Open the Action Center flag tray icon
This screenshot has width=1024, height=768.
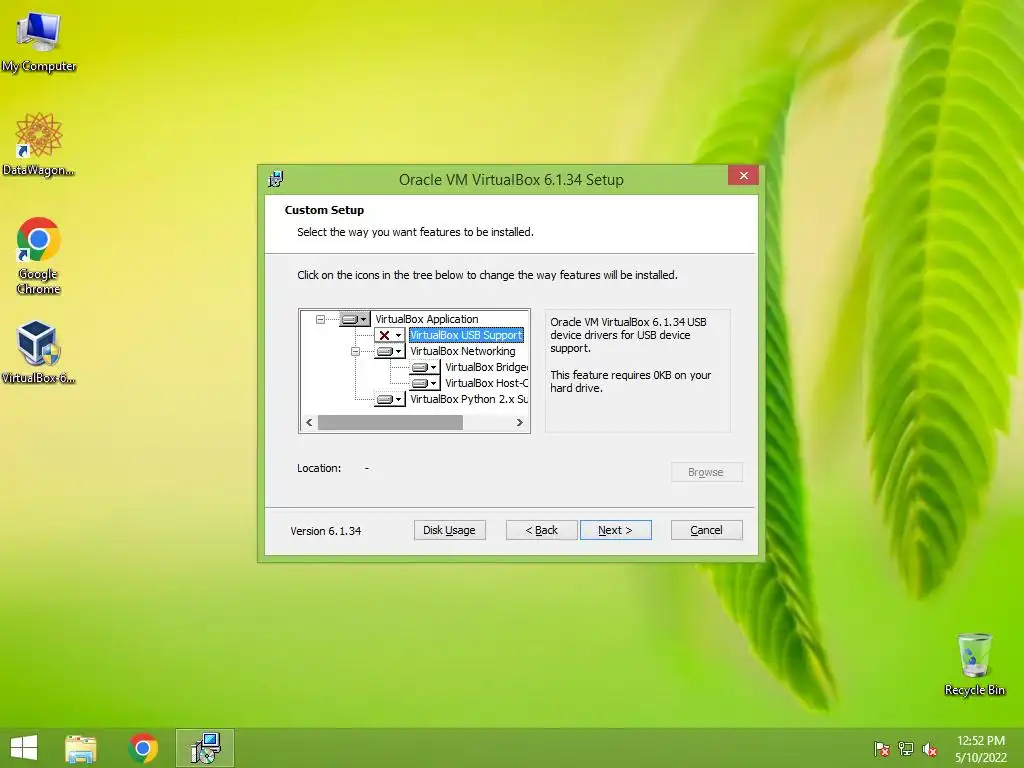(882, 749)
